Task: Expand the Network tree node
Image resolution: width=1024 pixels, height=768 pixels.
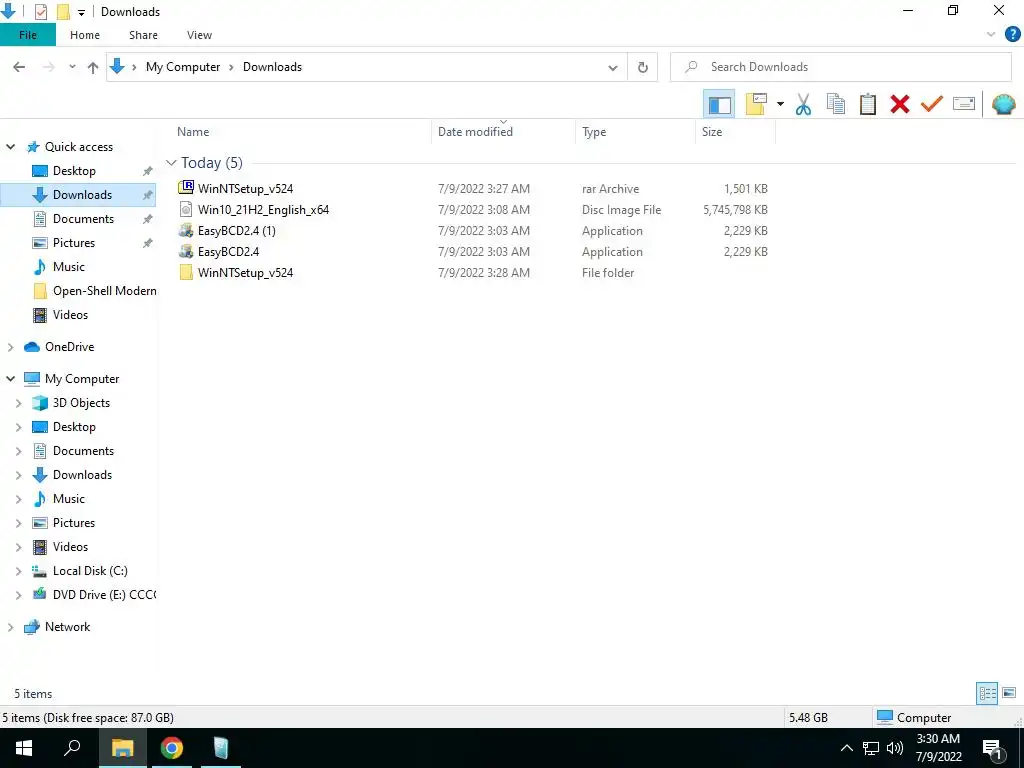Action: (10, 627)
